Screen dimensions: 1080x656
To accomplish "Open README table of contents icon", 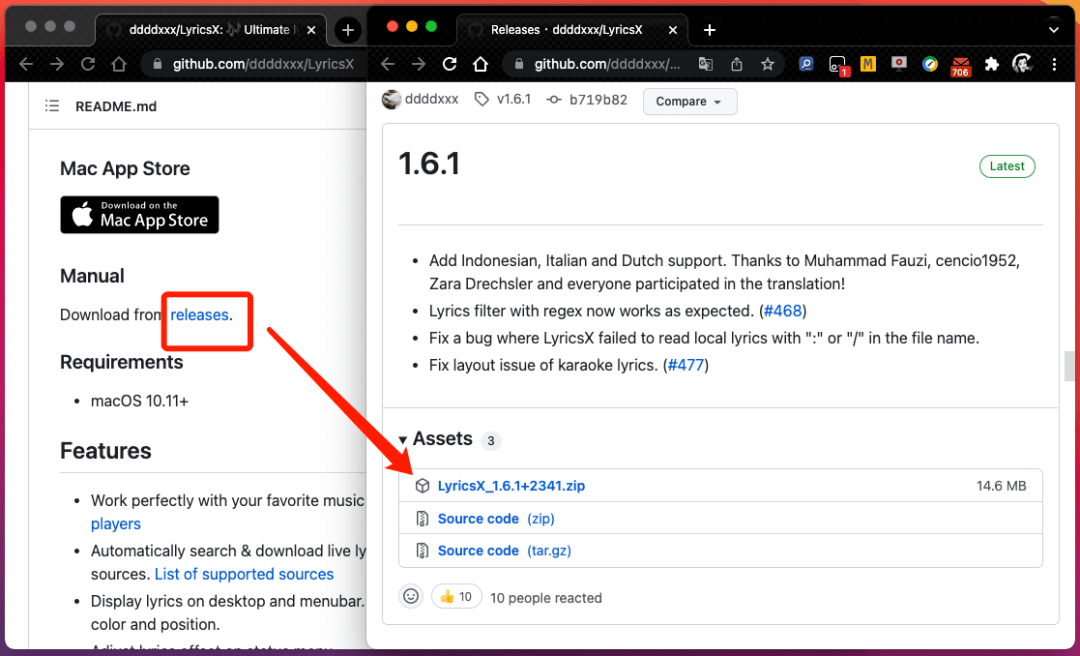I will tap(52, 106).
